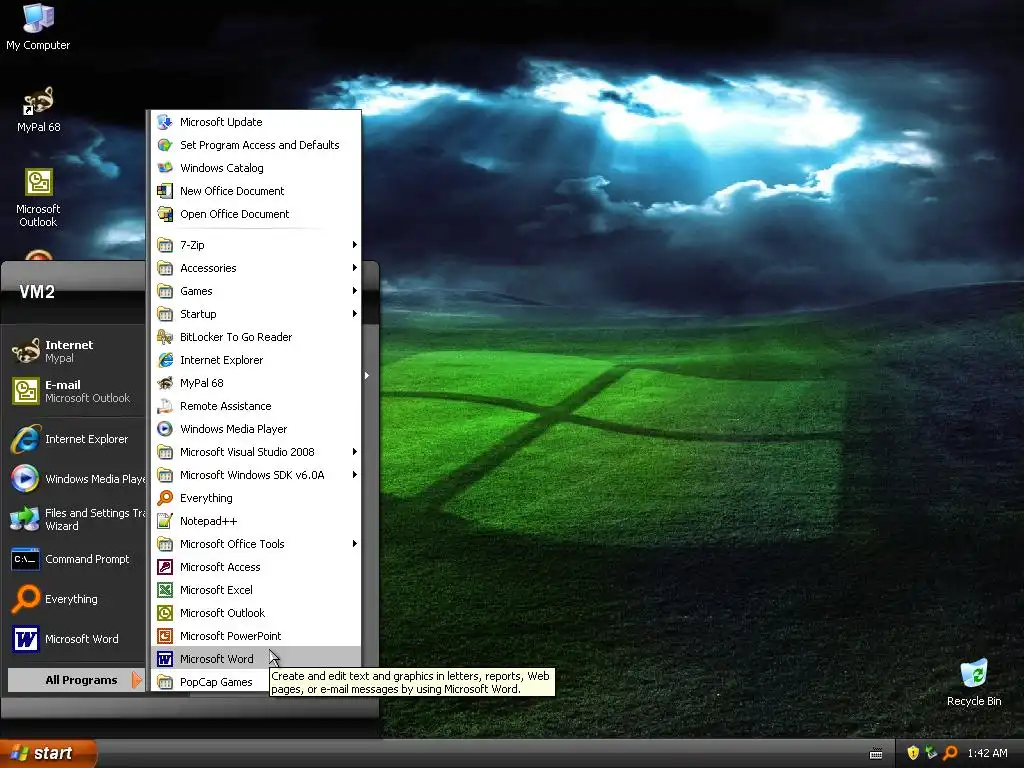Click 7-Zip folder label

click(x=192, y=245)
